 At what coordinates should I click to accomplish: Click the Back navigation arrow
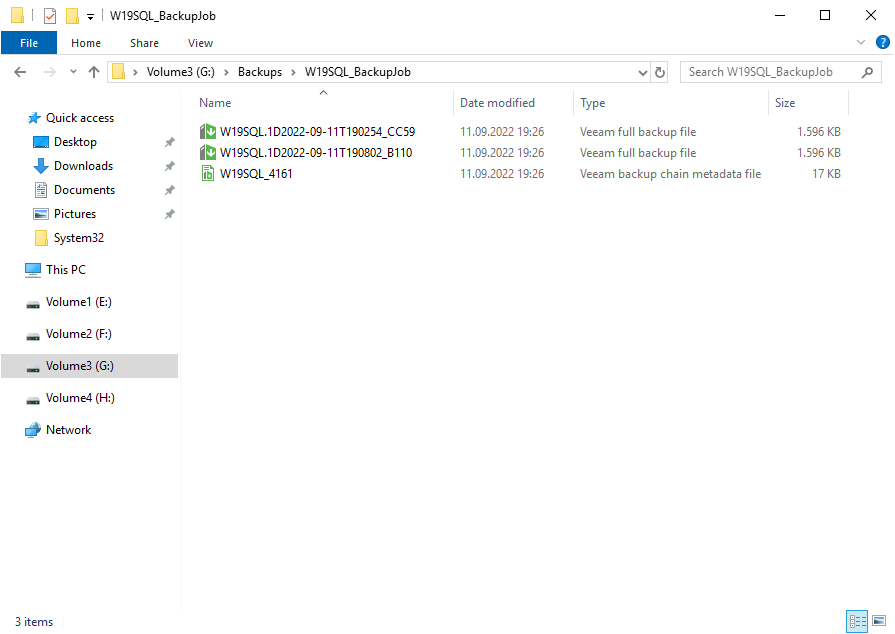[x=20, y=72]
